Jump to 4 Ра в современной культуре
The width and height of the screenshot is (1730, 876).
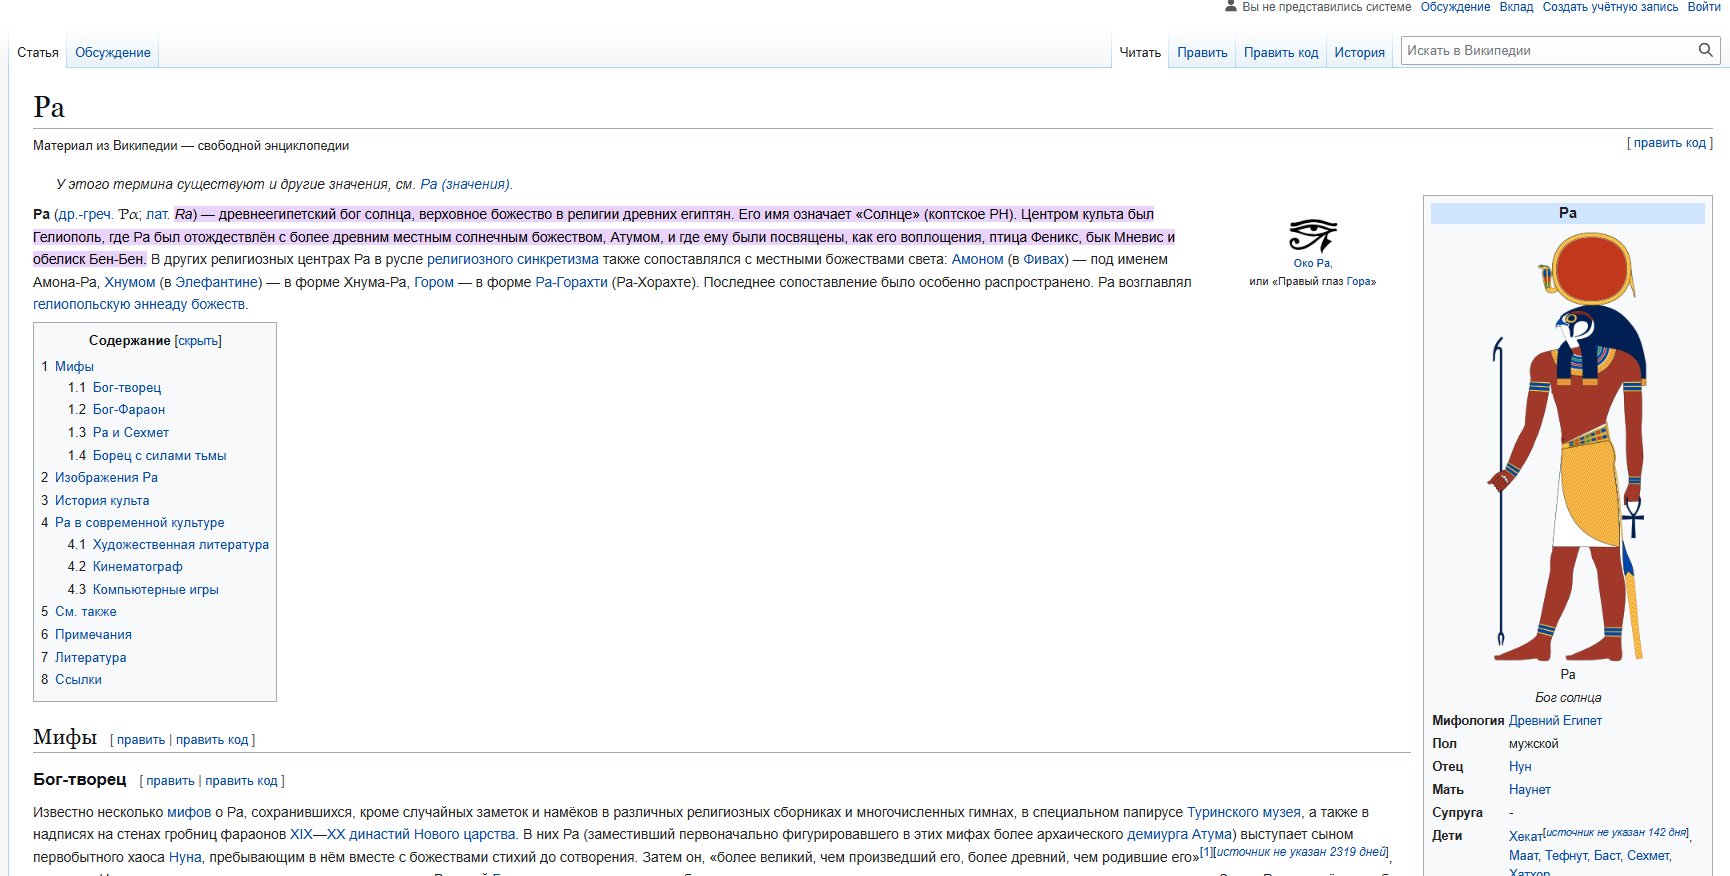pyautogui.click(x=140, y=523)
